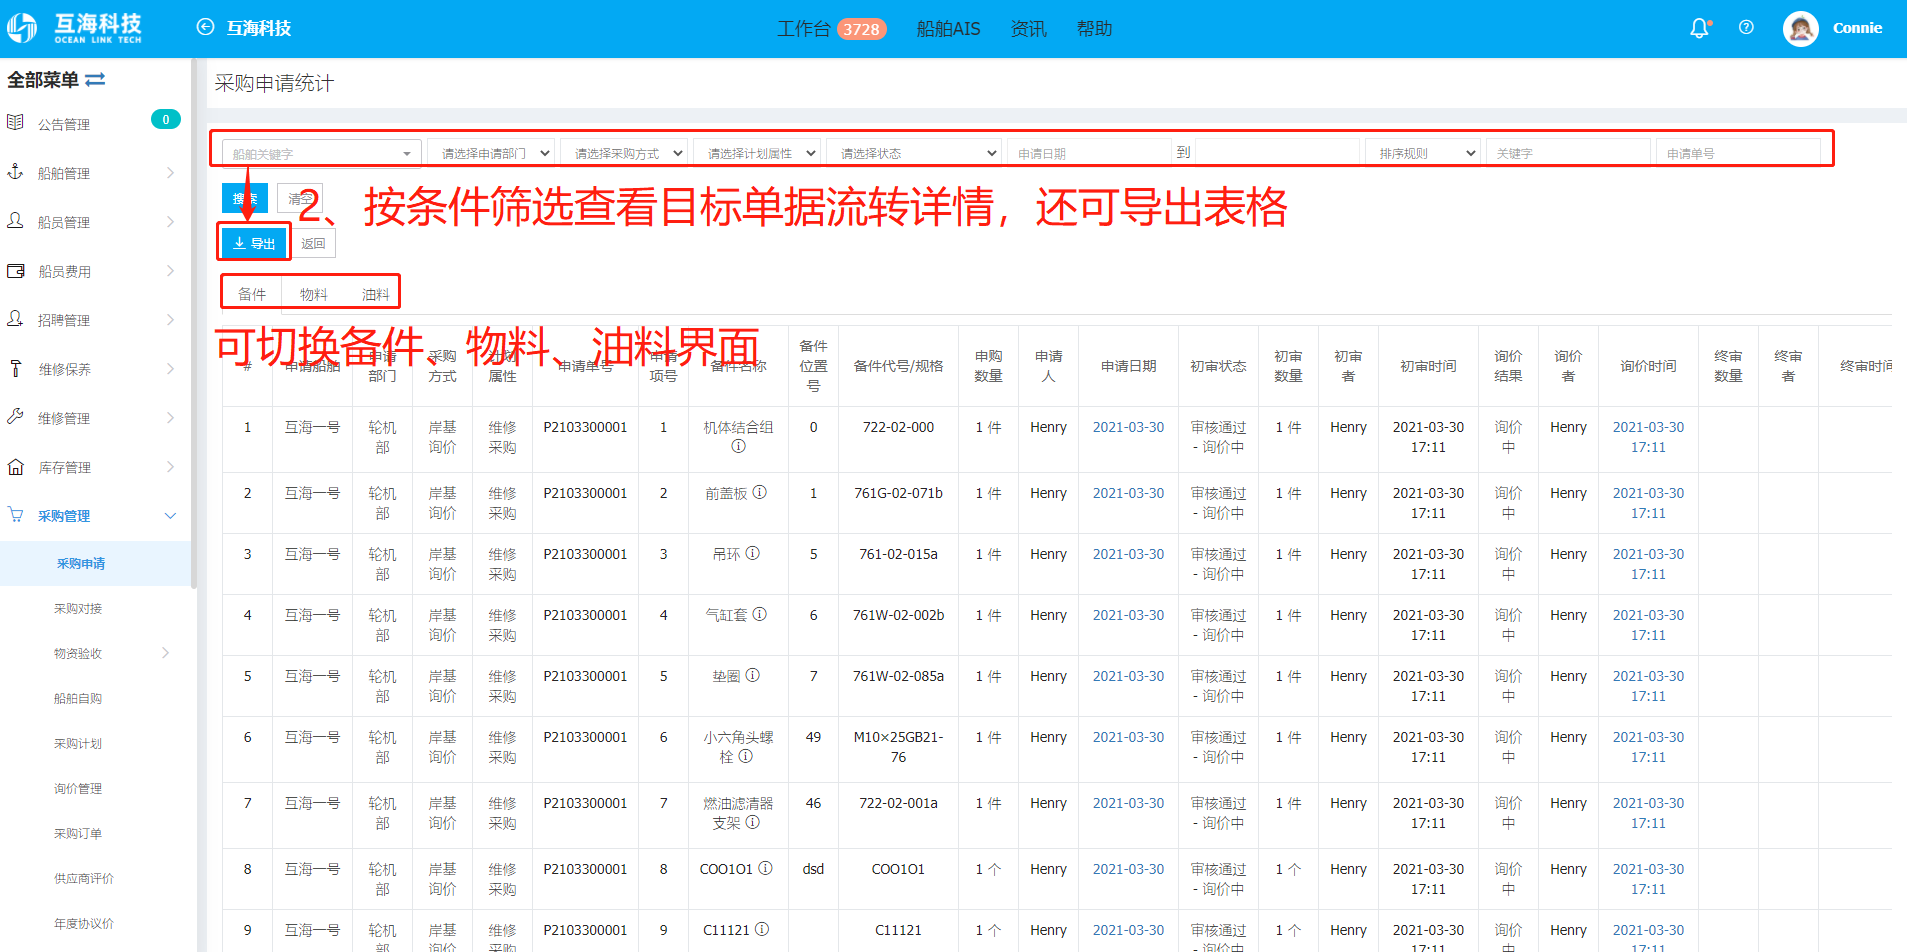Open 采购申请 in the sidebar
The height and width of the screenshot is (952, 1907).
(x=81, y=564)
